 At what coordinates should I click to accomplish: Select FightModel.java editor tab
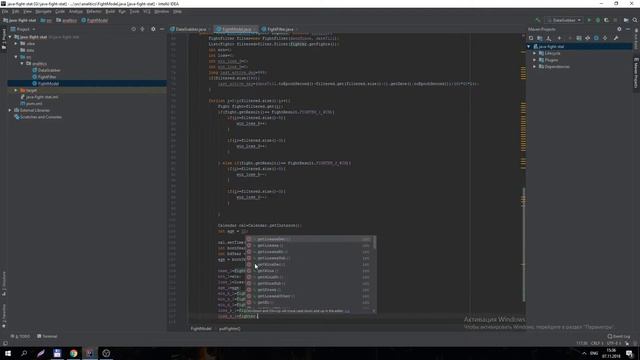[236, 29]
